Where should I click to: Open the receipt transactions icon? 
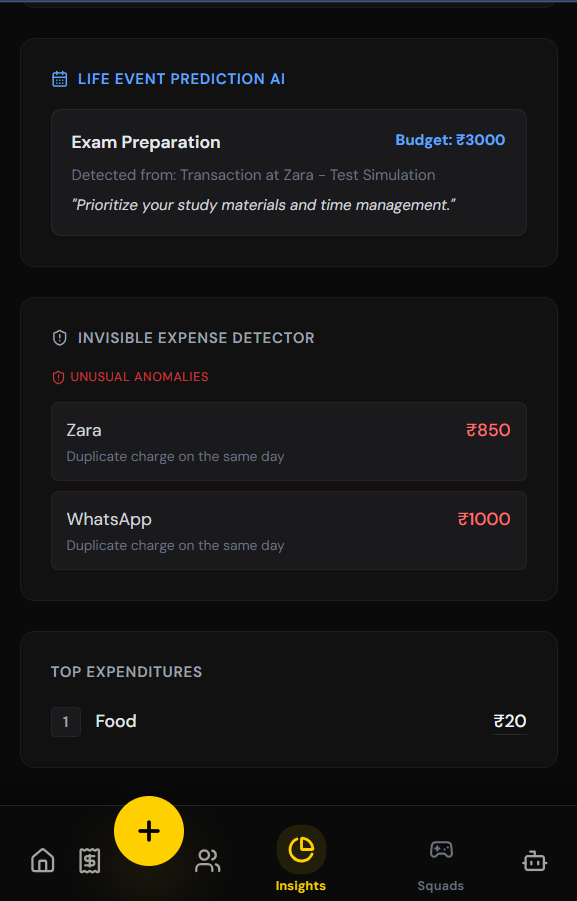[90, 861]
